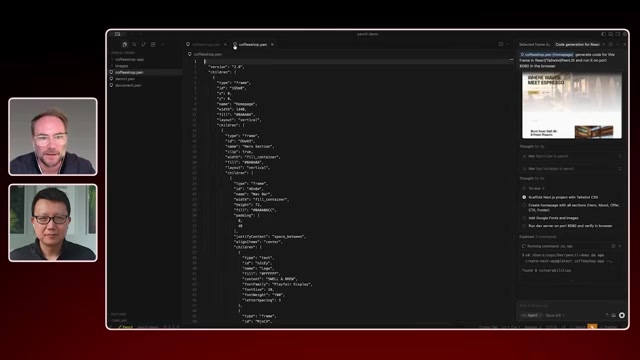Viewport: 640px width, 360px height.
Task: Click the orange status bar icon
Action: (x=592, y=327)
